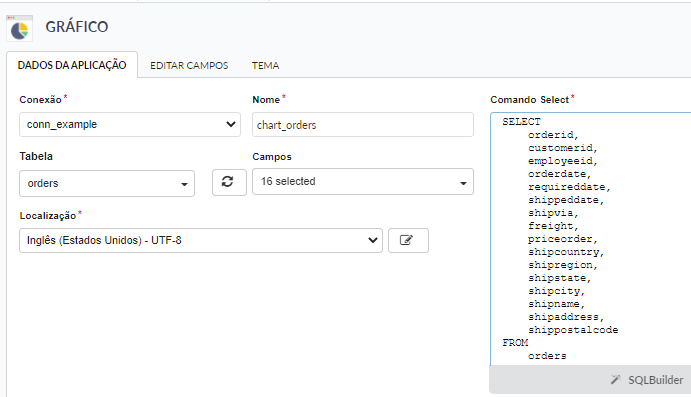The height and width of the screenshot is (397, 691).
Task: Open the Tema tab
Action: (265, 66)
